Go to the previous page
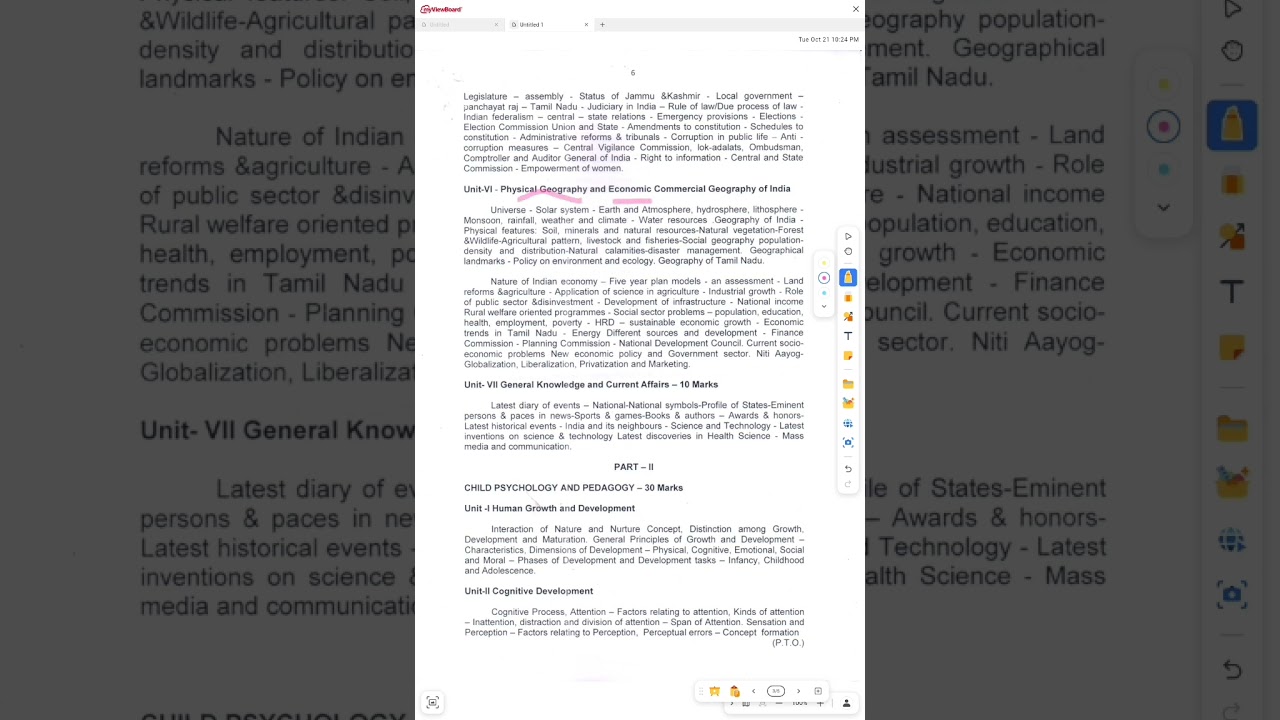 [x=753, y=691]
